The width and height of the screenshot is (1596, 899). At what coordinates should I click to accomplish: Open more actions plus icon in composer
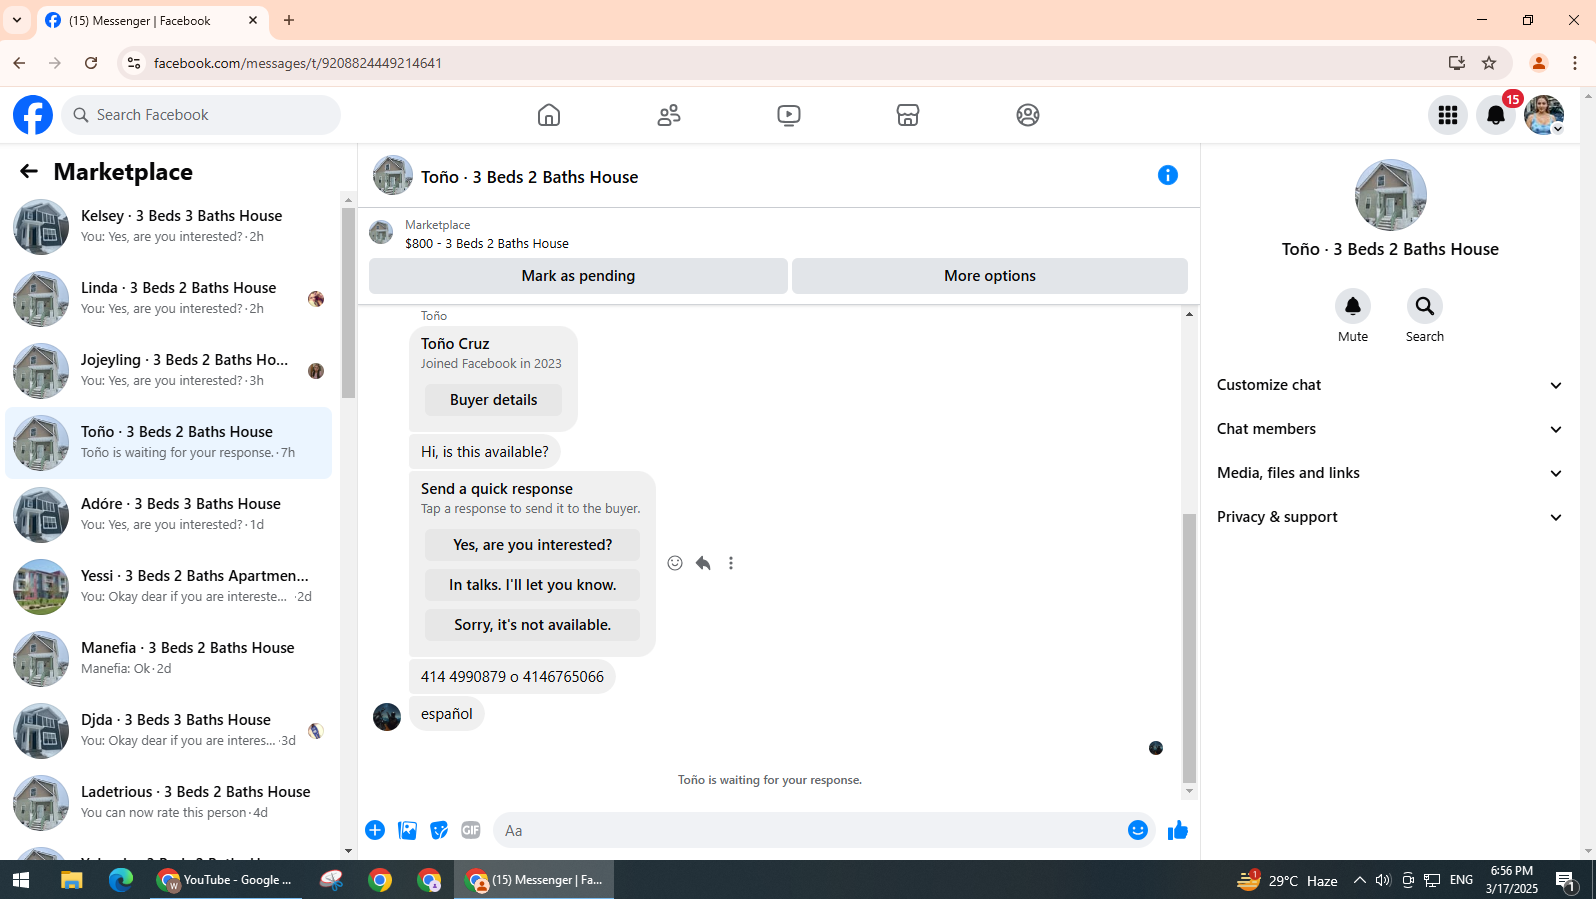[x=375, y=830]
